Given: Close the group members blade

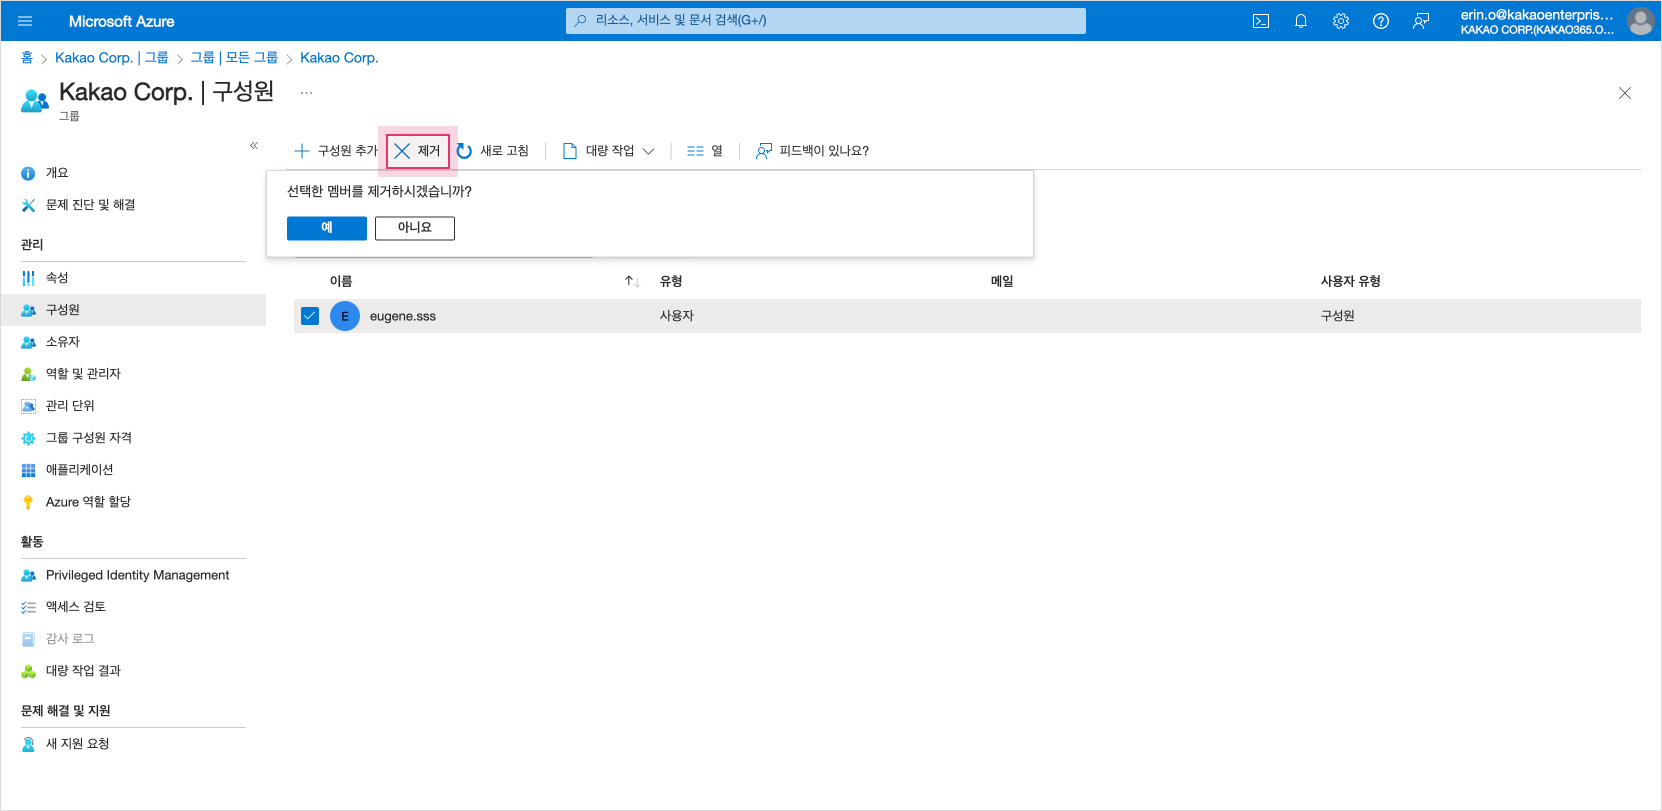Looking at the screenshot, I should 1625,93.
